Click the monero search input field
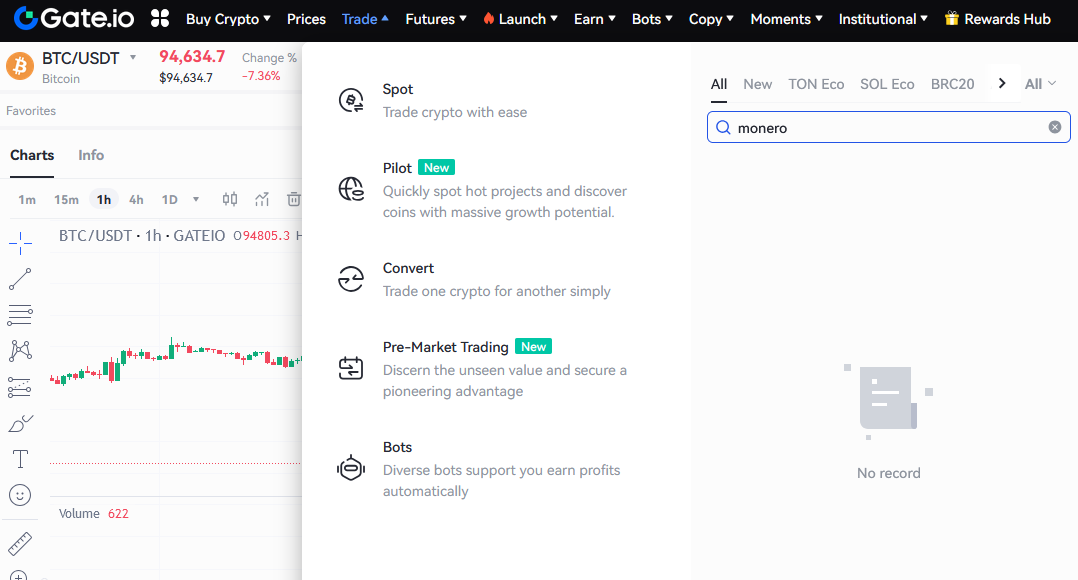Viewport: 1078px width, 580px height. pyautogui.click(x=885, y=127)
